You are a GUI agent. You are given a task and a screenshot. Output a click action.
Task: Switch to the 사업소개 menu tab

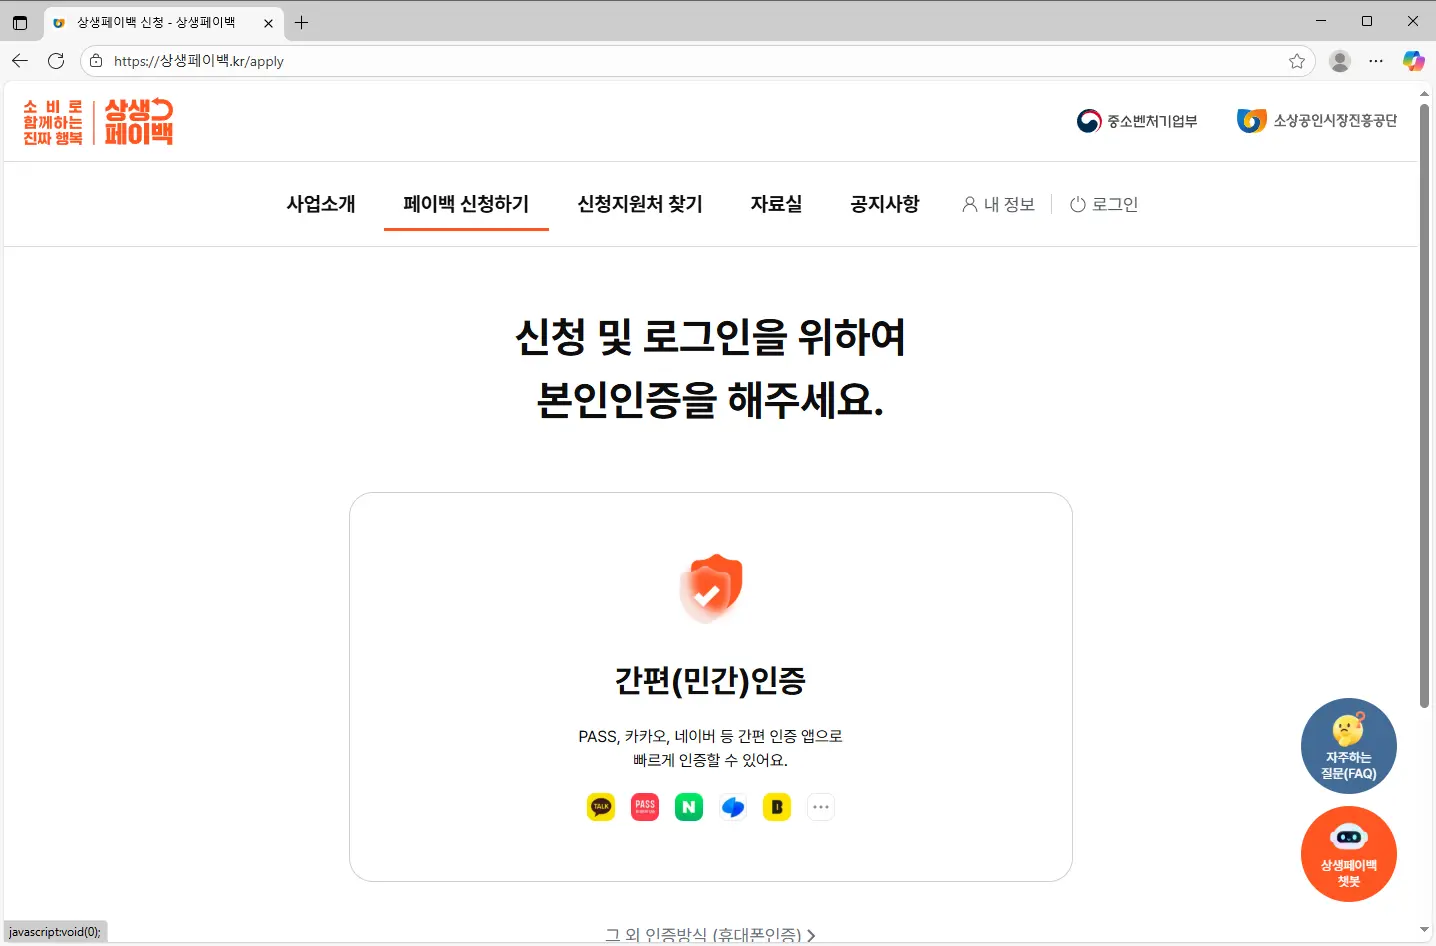pyautogui.click(x=320, y=204)
